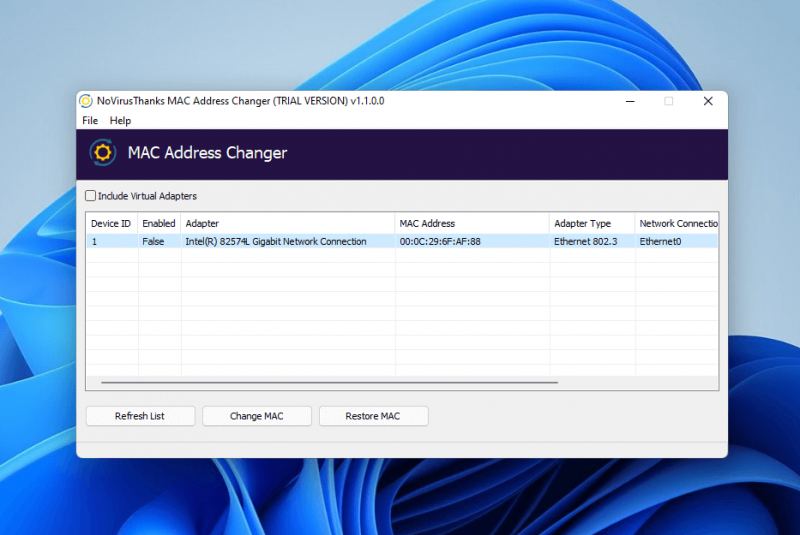
Task: Minimize the MAC Address Changer window
Action: [630, 101]
